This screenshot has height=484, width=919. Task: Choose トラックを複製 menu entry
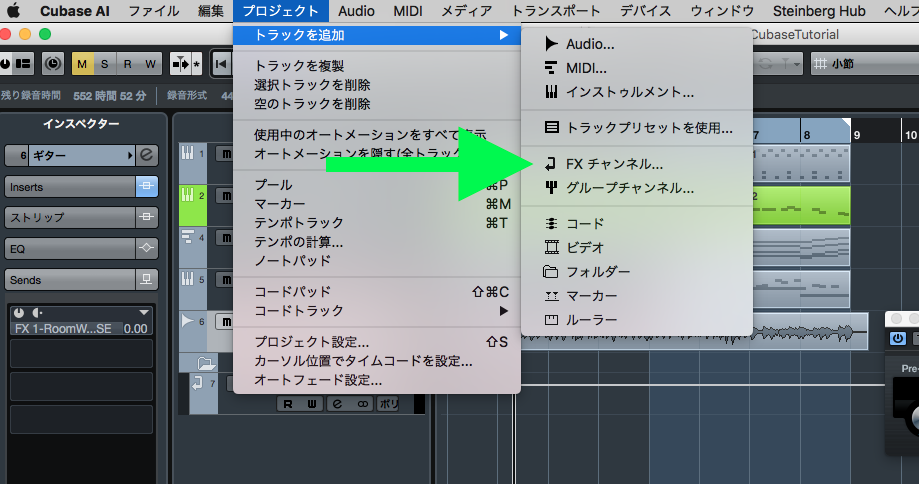376,66
